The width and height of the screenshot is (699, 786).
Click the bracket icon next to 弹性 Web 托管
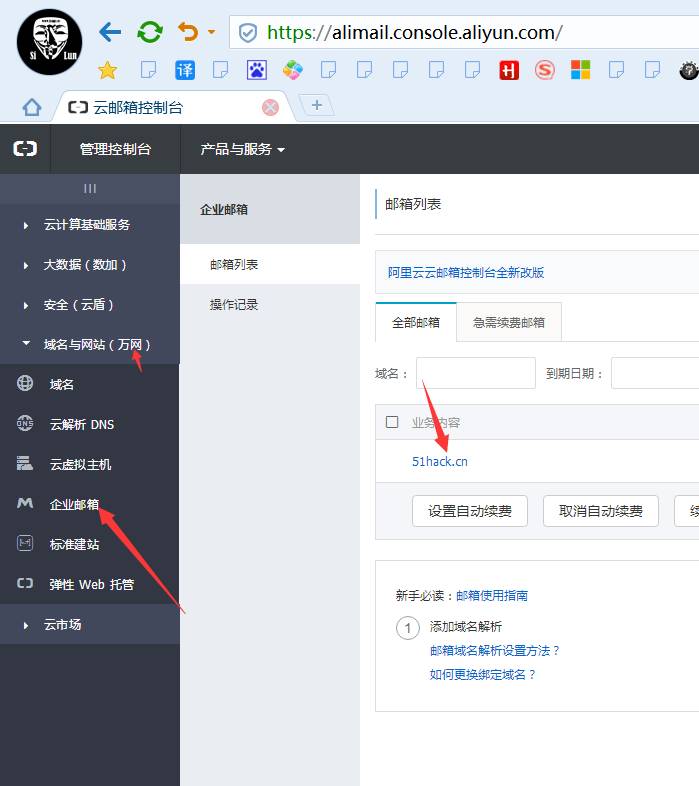coord(25,583)
